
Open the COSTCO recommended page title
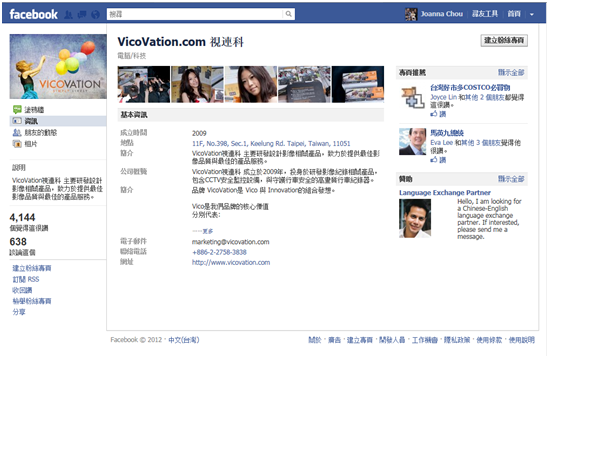click(470, 88)
